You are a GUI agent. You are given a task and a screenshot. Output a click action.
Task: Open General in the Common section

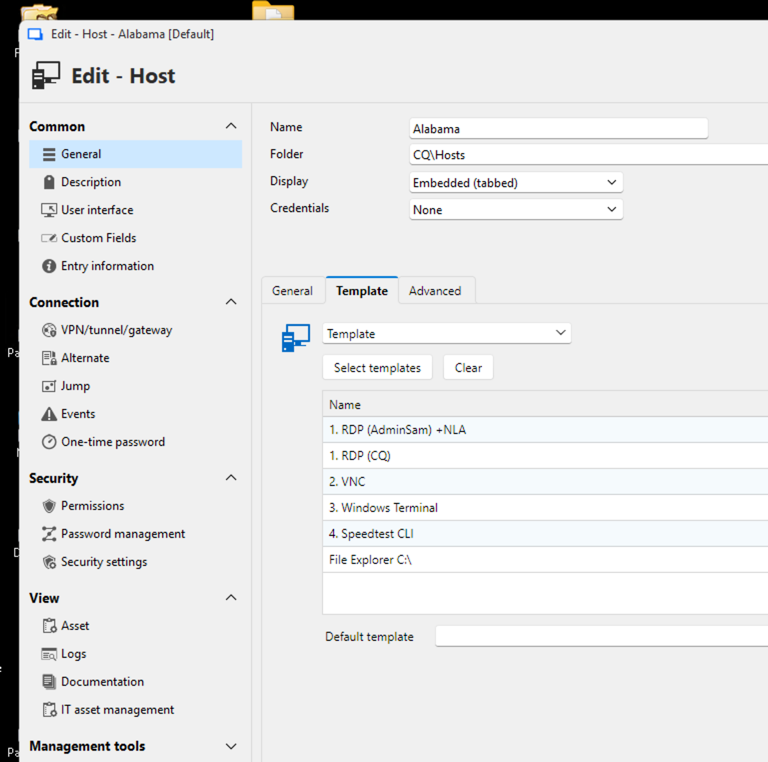tap(136, 154)
